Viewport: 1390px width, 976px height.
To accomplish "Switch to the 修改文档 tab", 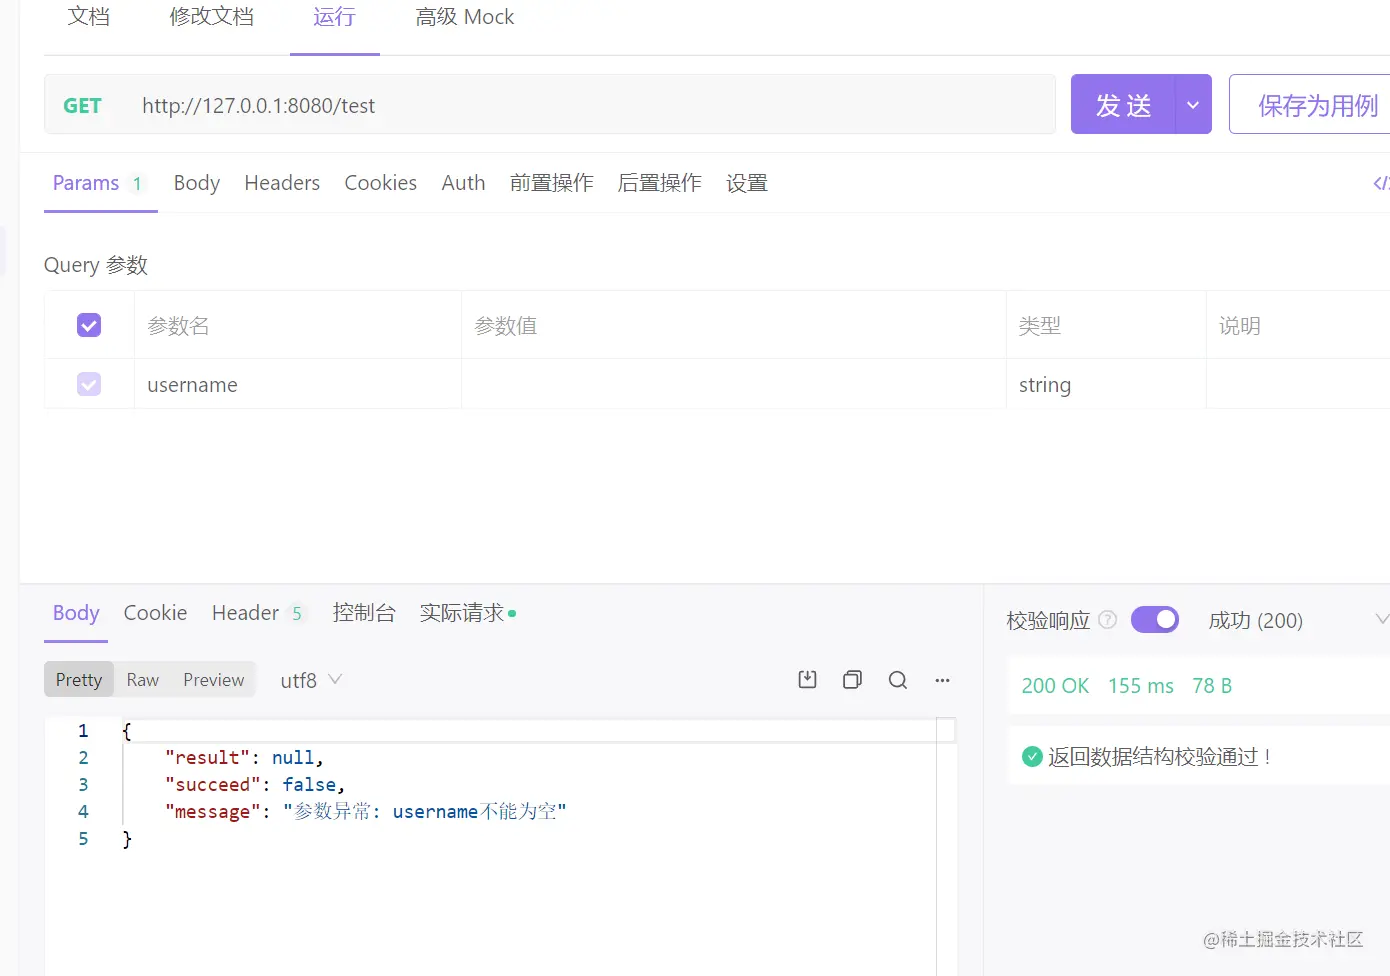I will 211,17.
